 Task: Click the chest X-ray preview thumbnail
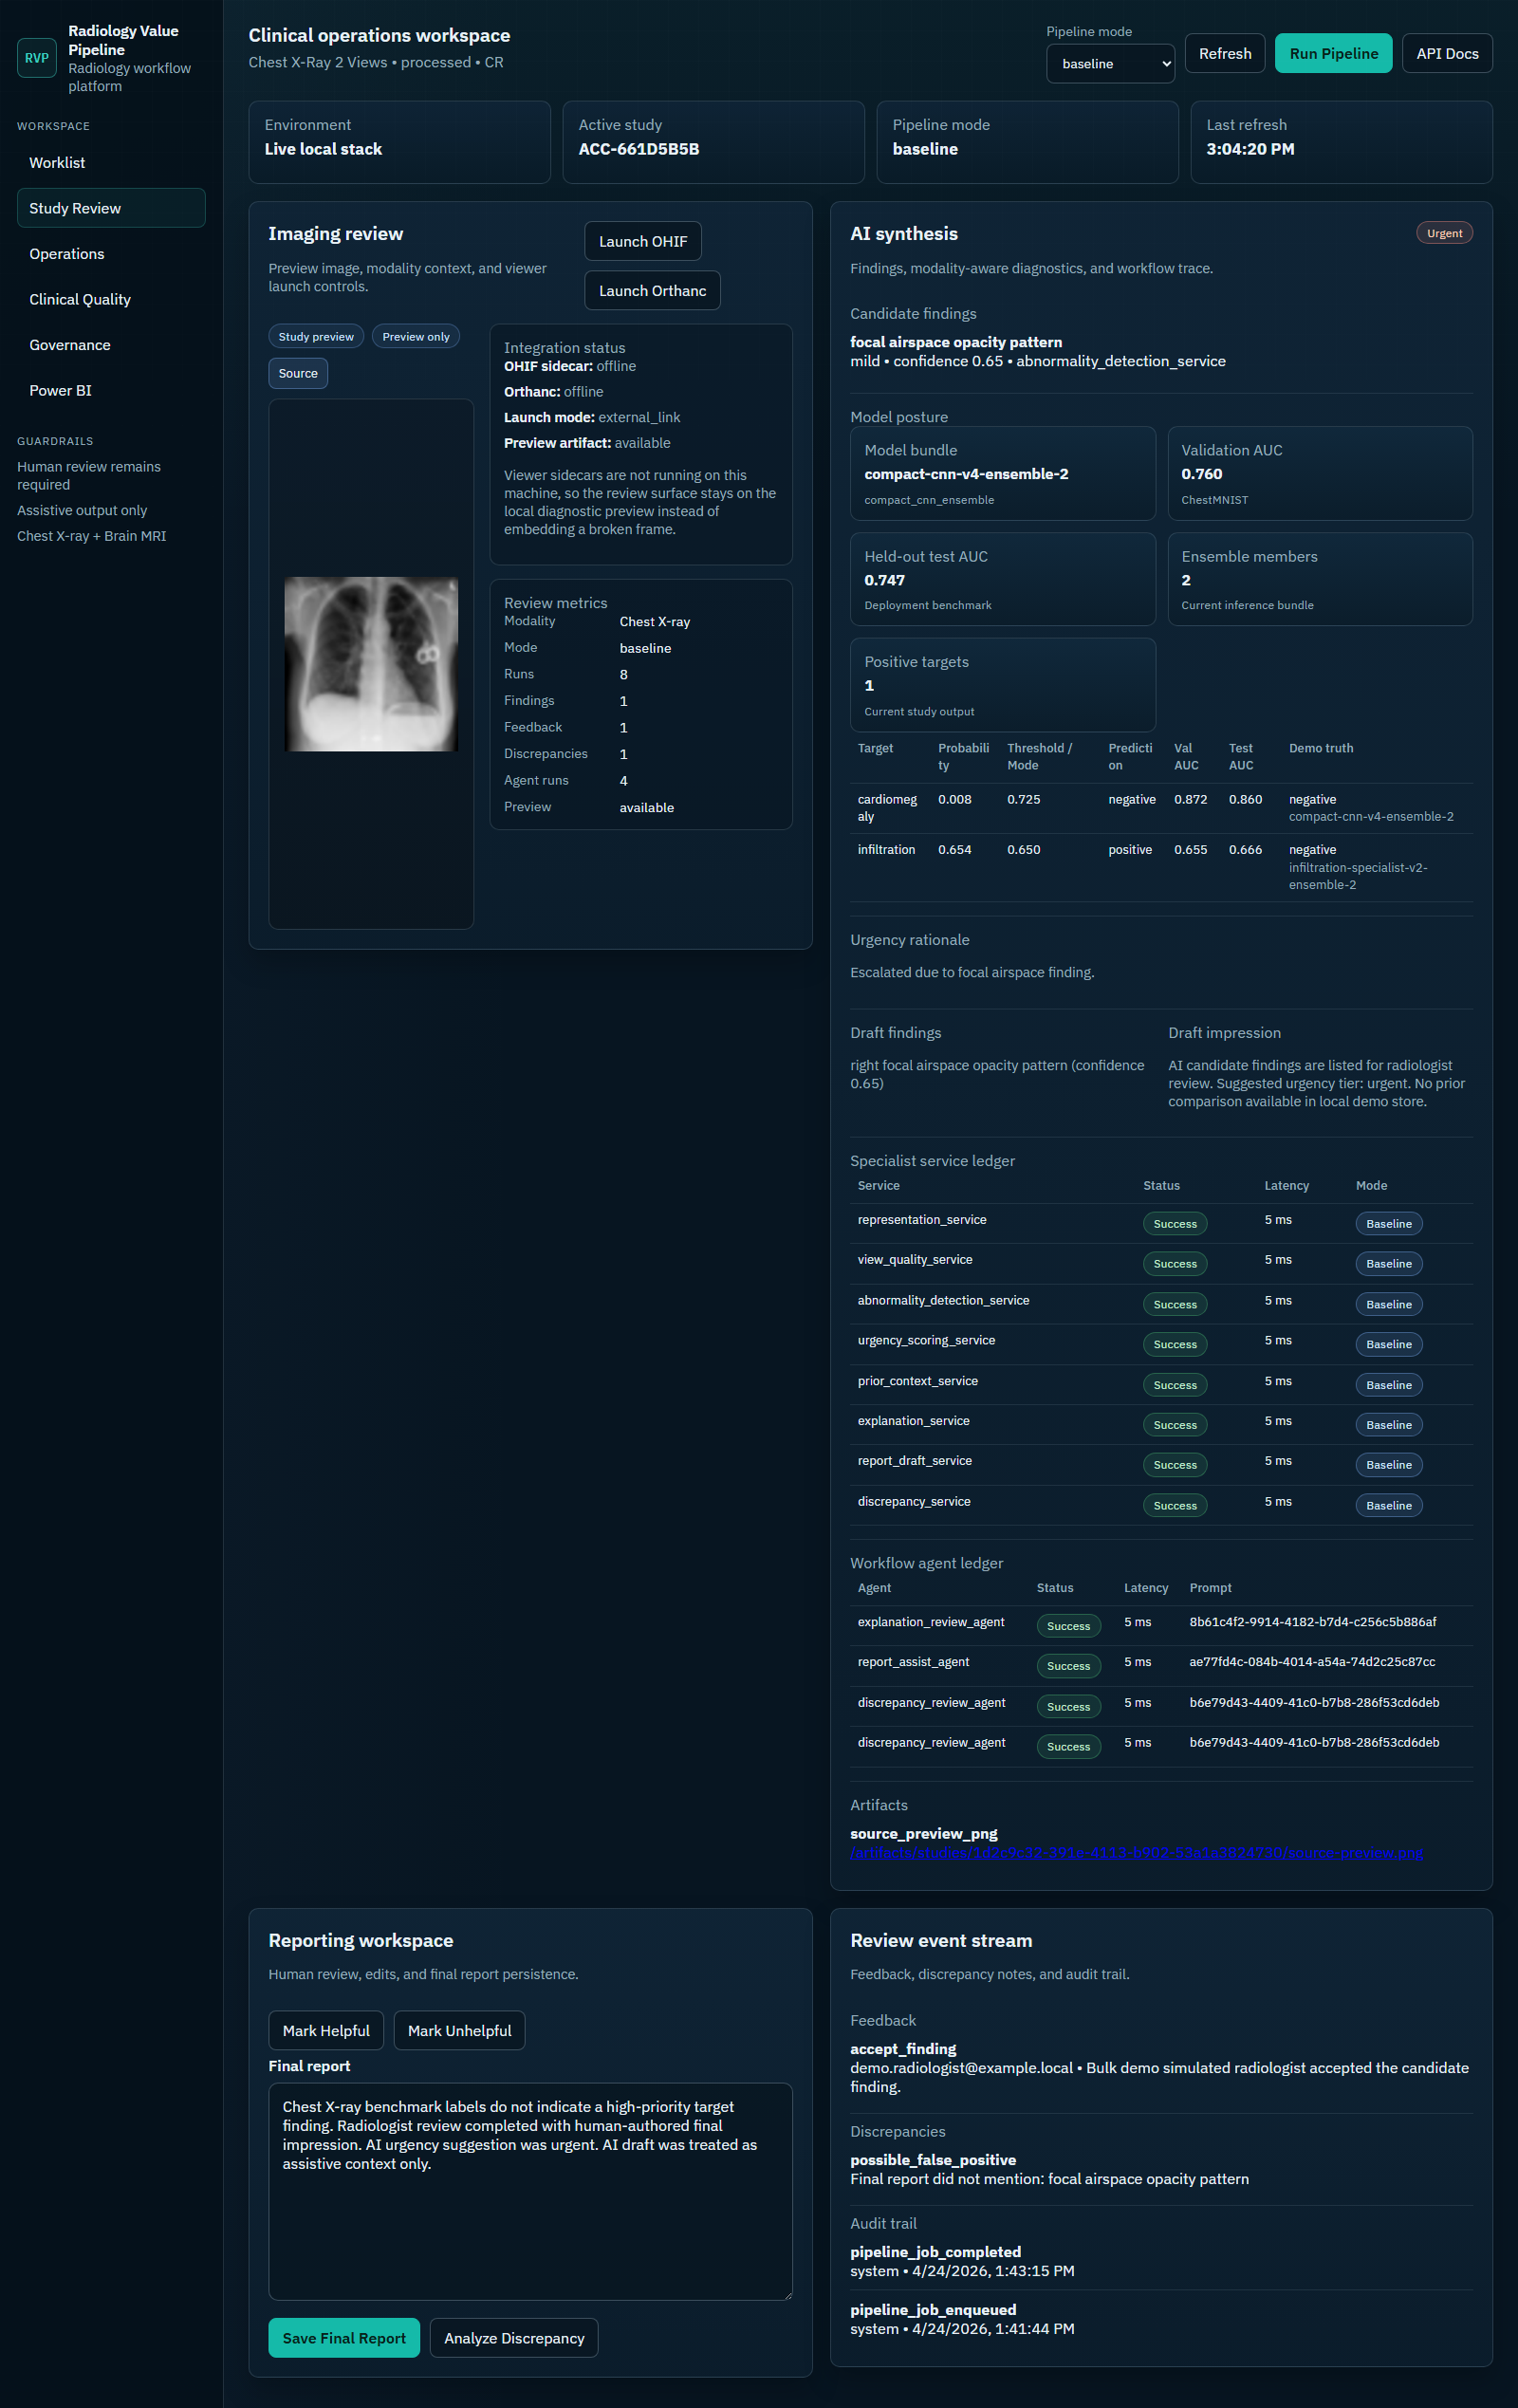(371, 664)
